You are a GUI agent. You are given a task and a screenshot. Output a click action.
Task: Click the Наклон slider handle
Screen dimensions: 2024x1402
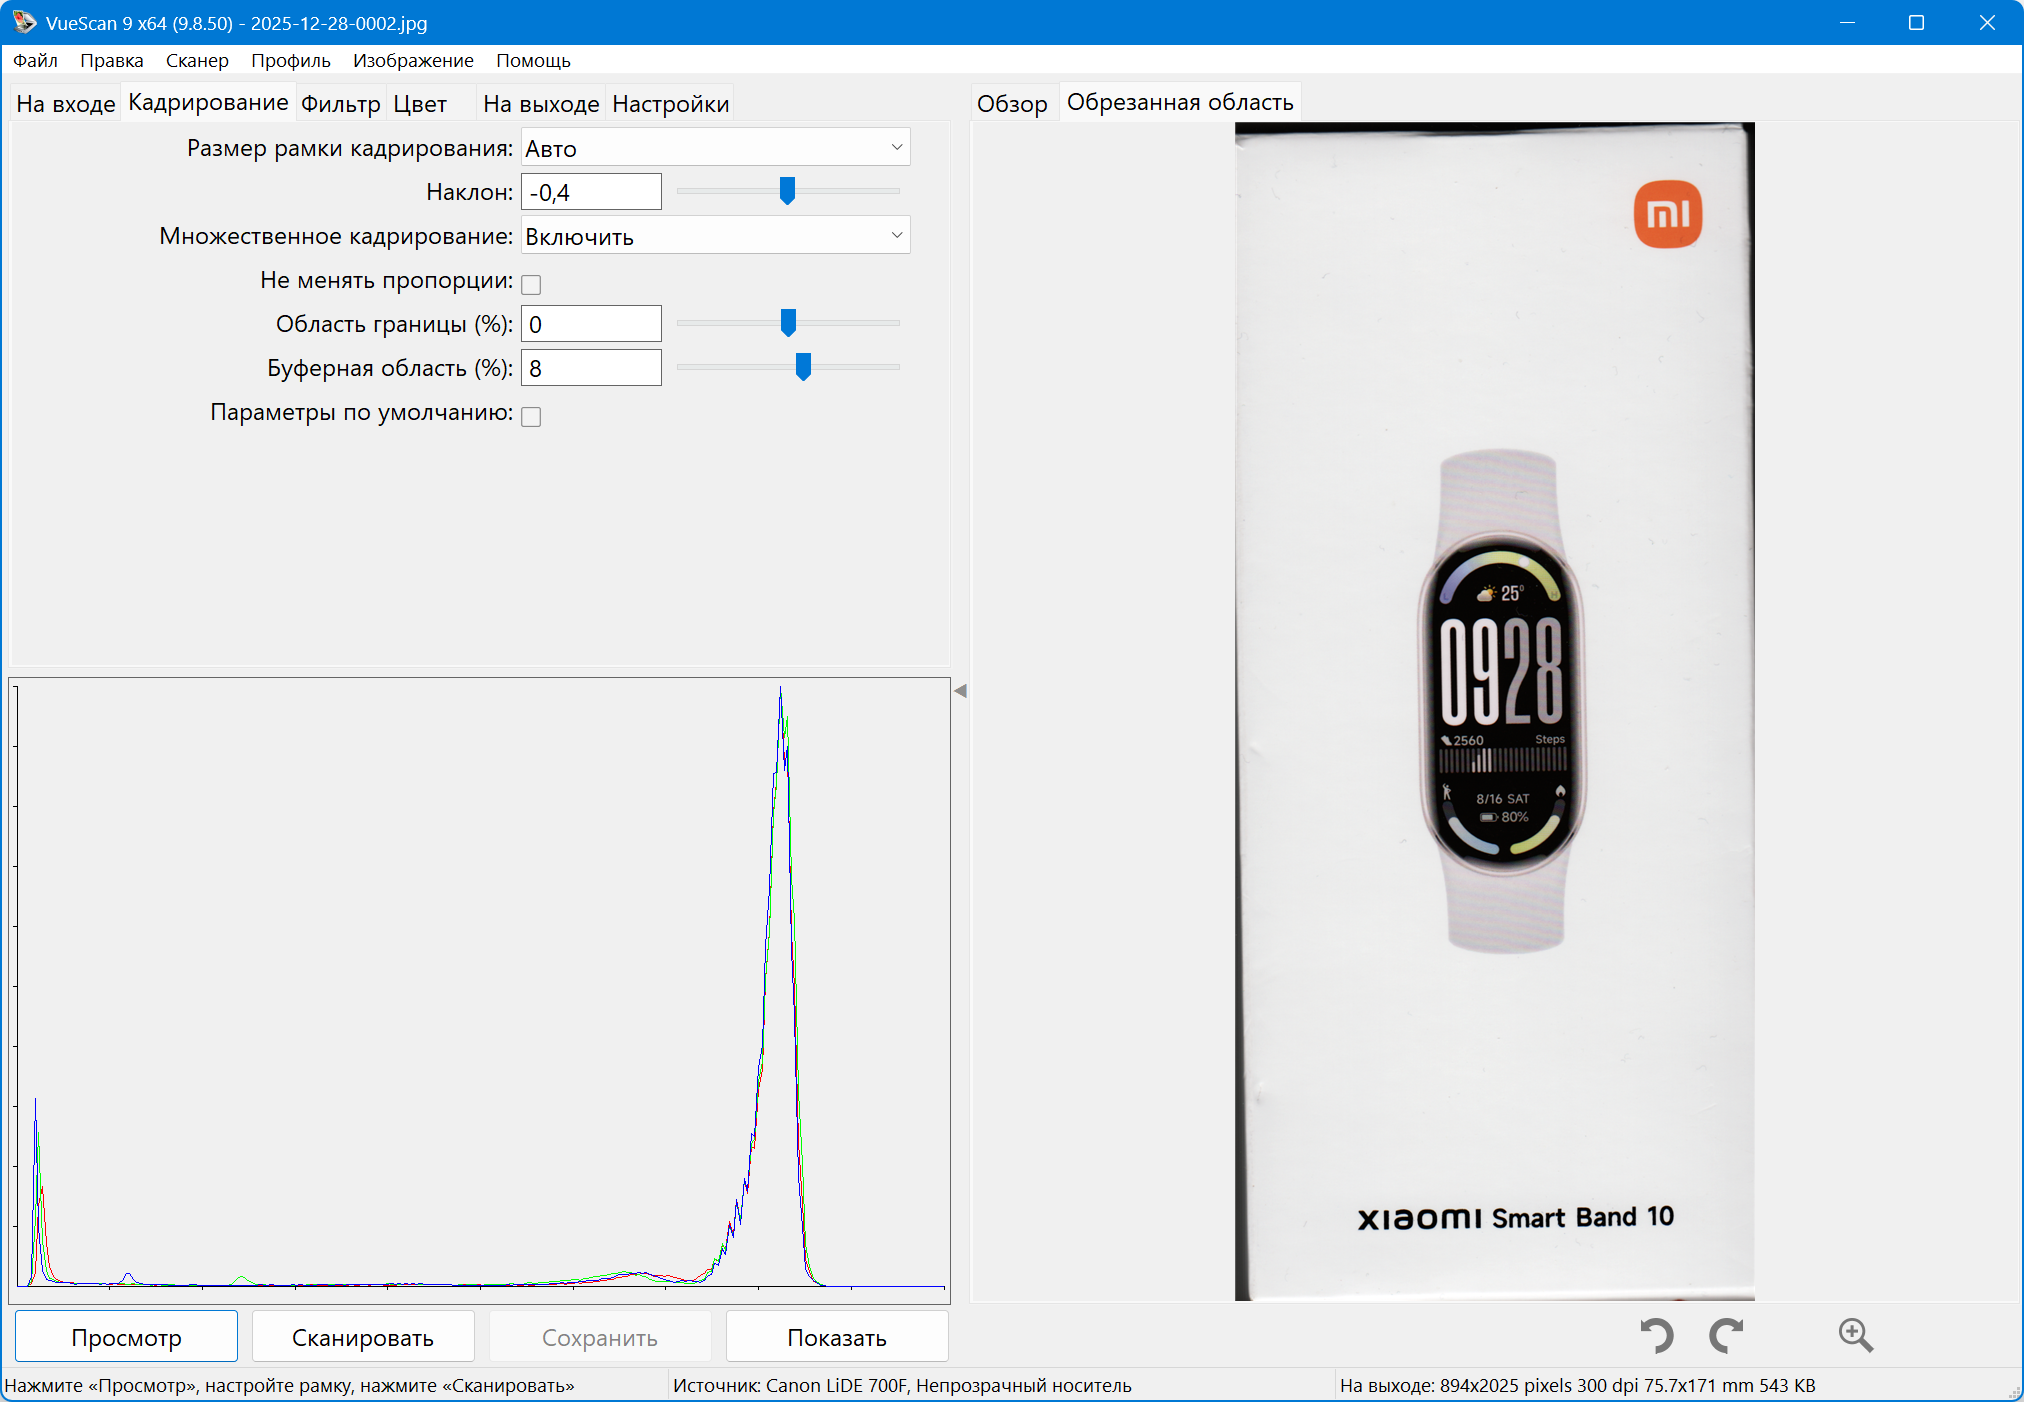[787, 190]
